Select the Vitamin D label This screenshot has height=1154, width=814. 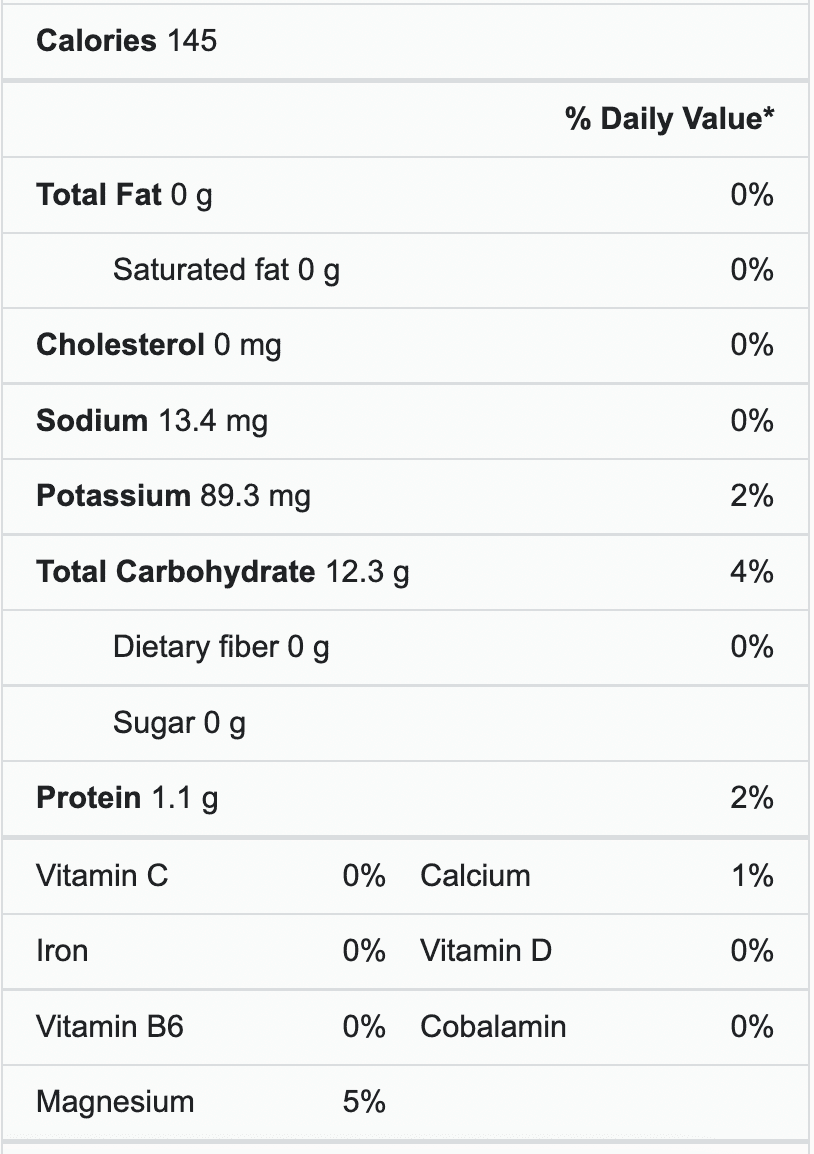pos(485,951)
